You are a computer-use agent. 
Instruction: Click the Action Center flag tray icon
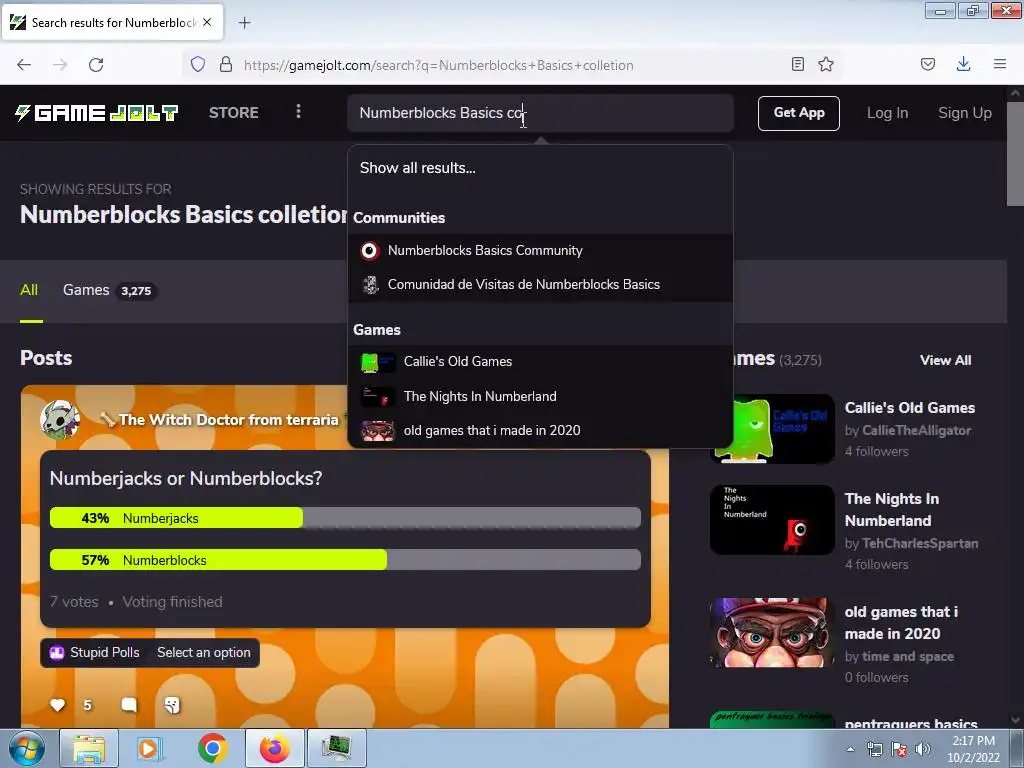point(899,749)
